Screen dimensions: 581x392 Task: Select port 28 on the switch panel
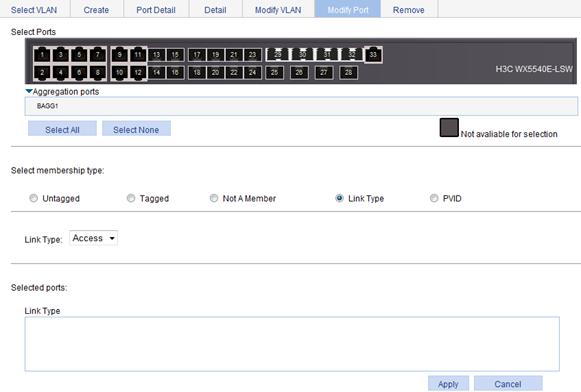[x=349, y=73]
